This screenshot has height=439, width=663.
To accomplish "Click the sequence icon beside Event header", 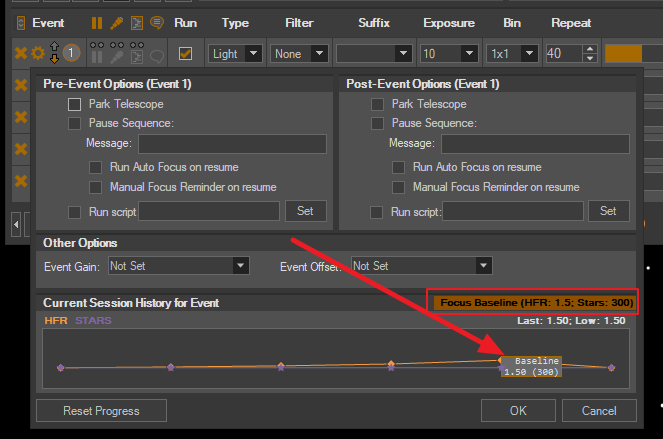I will (x=21, y=23).
